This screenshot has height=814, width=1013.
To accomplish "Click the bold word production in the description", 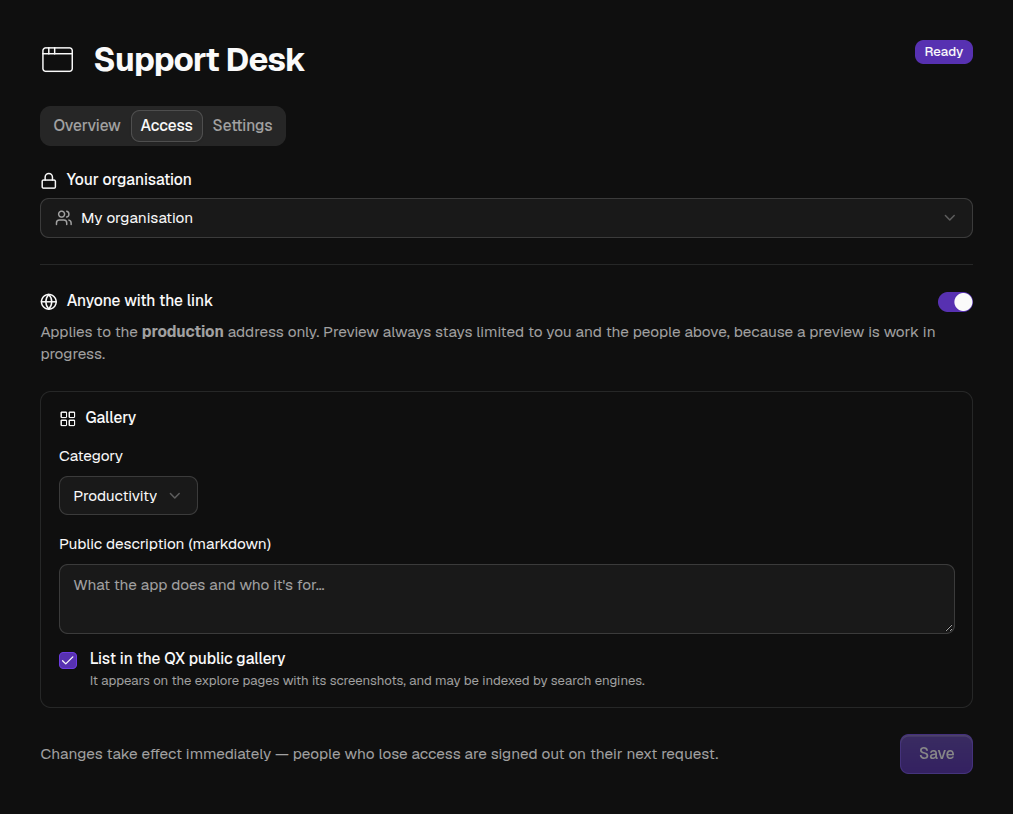I will coord(183,331).
